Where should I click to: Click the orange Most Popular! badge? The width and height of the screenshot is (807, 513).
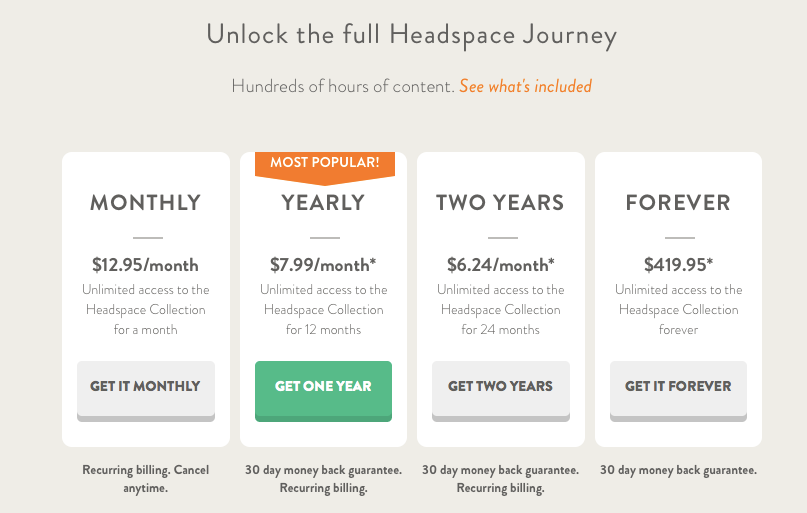pyautogui.click(x=325, y=163)
